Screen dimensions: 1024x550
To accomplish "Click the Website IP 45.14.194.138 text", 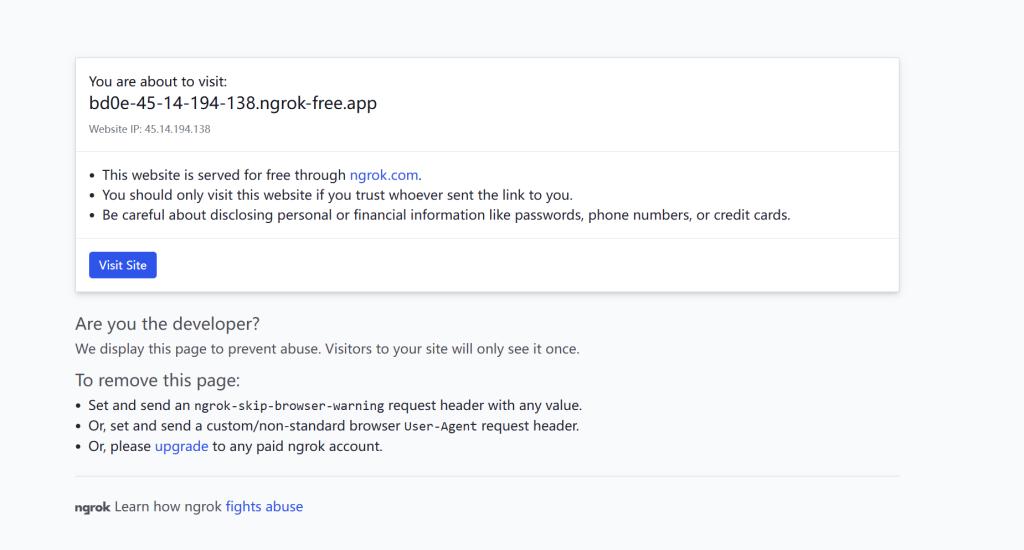I will tap(149, 129).
